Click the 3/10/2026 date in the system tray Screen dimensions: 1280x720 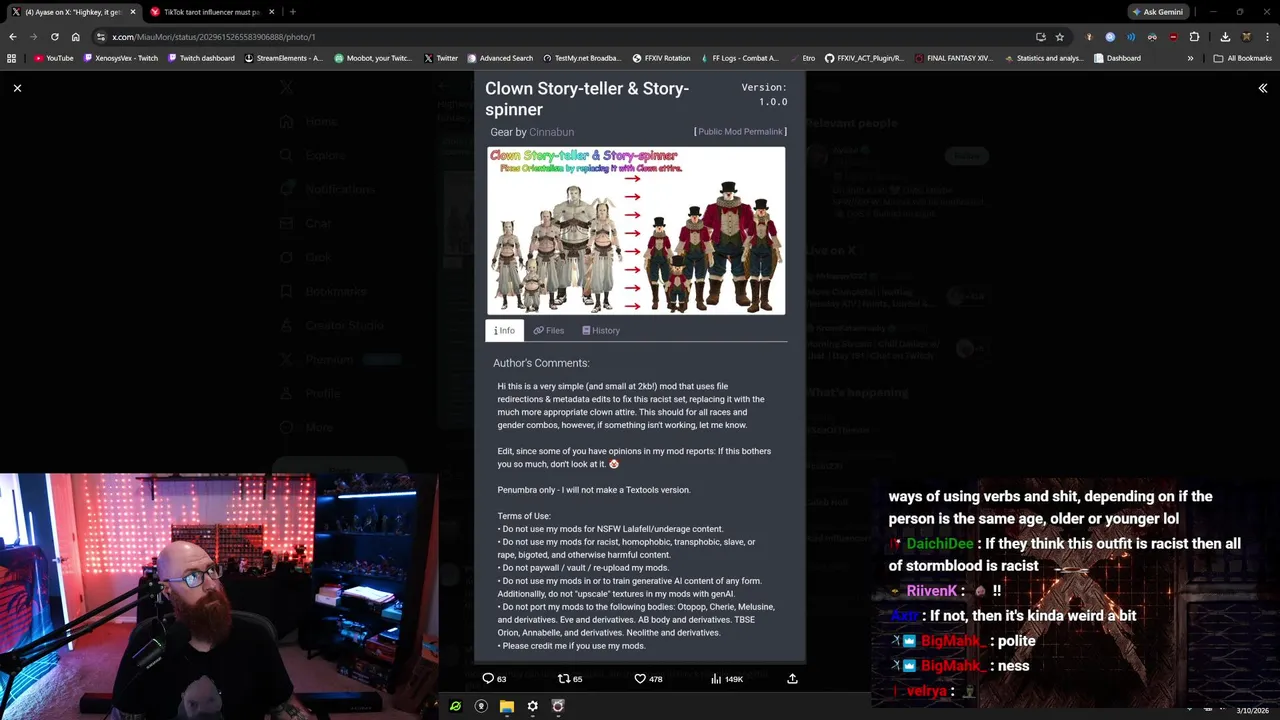pyautogui.click(x=1252, y=710)
